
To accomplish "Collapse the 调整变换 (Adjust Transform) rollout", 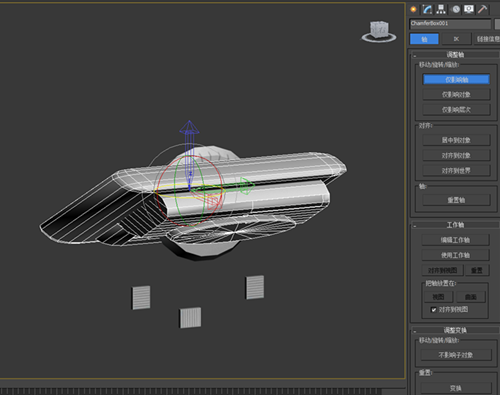I will (x=455, y=330).
